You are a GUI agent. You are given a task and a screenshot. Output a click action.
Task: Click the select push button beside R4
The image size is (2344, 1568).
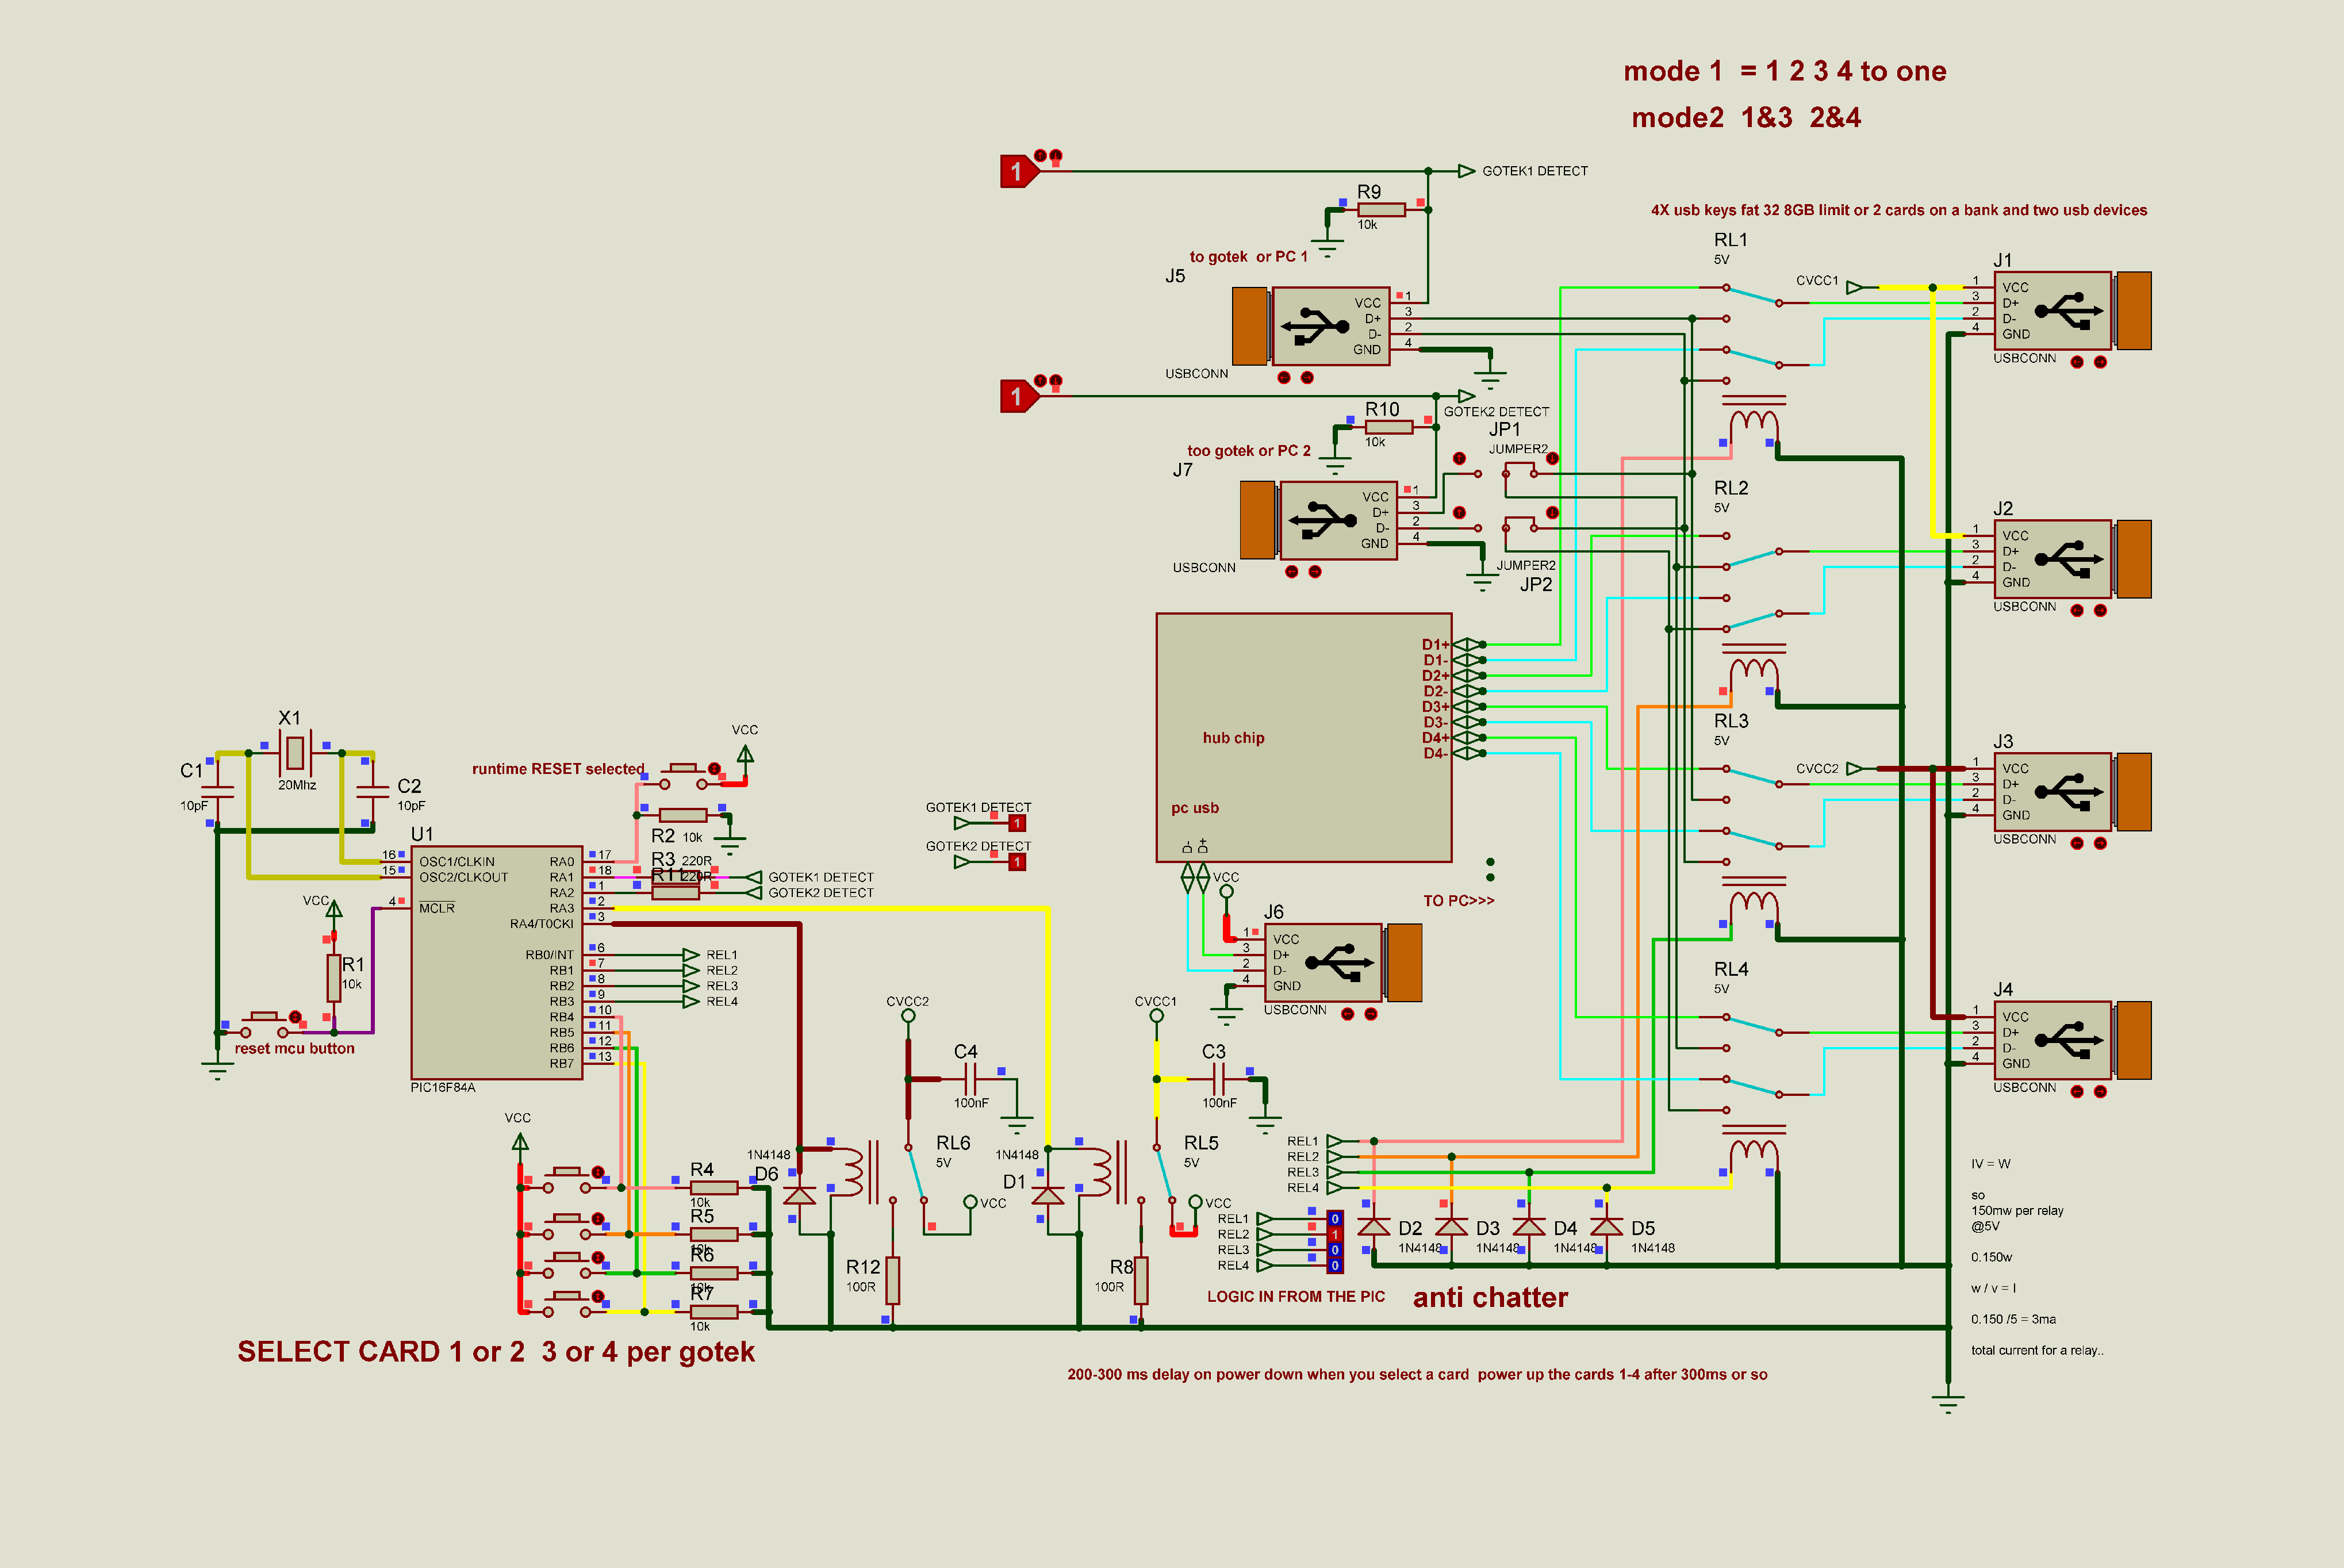click(568, 1179)
